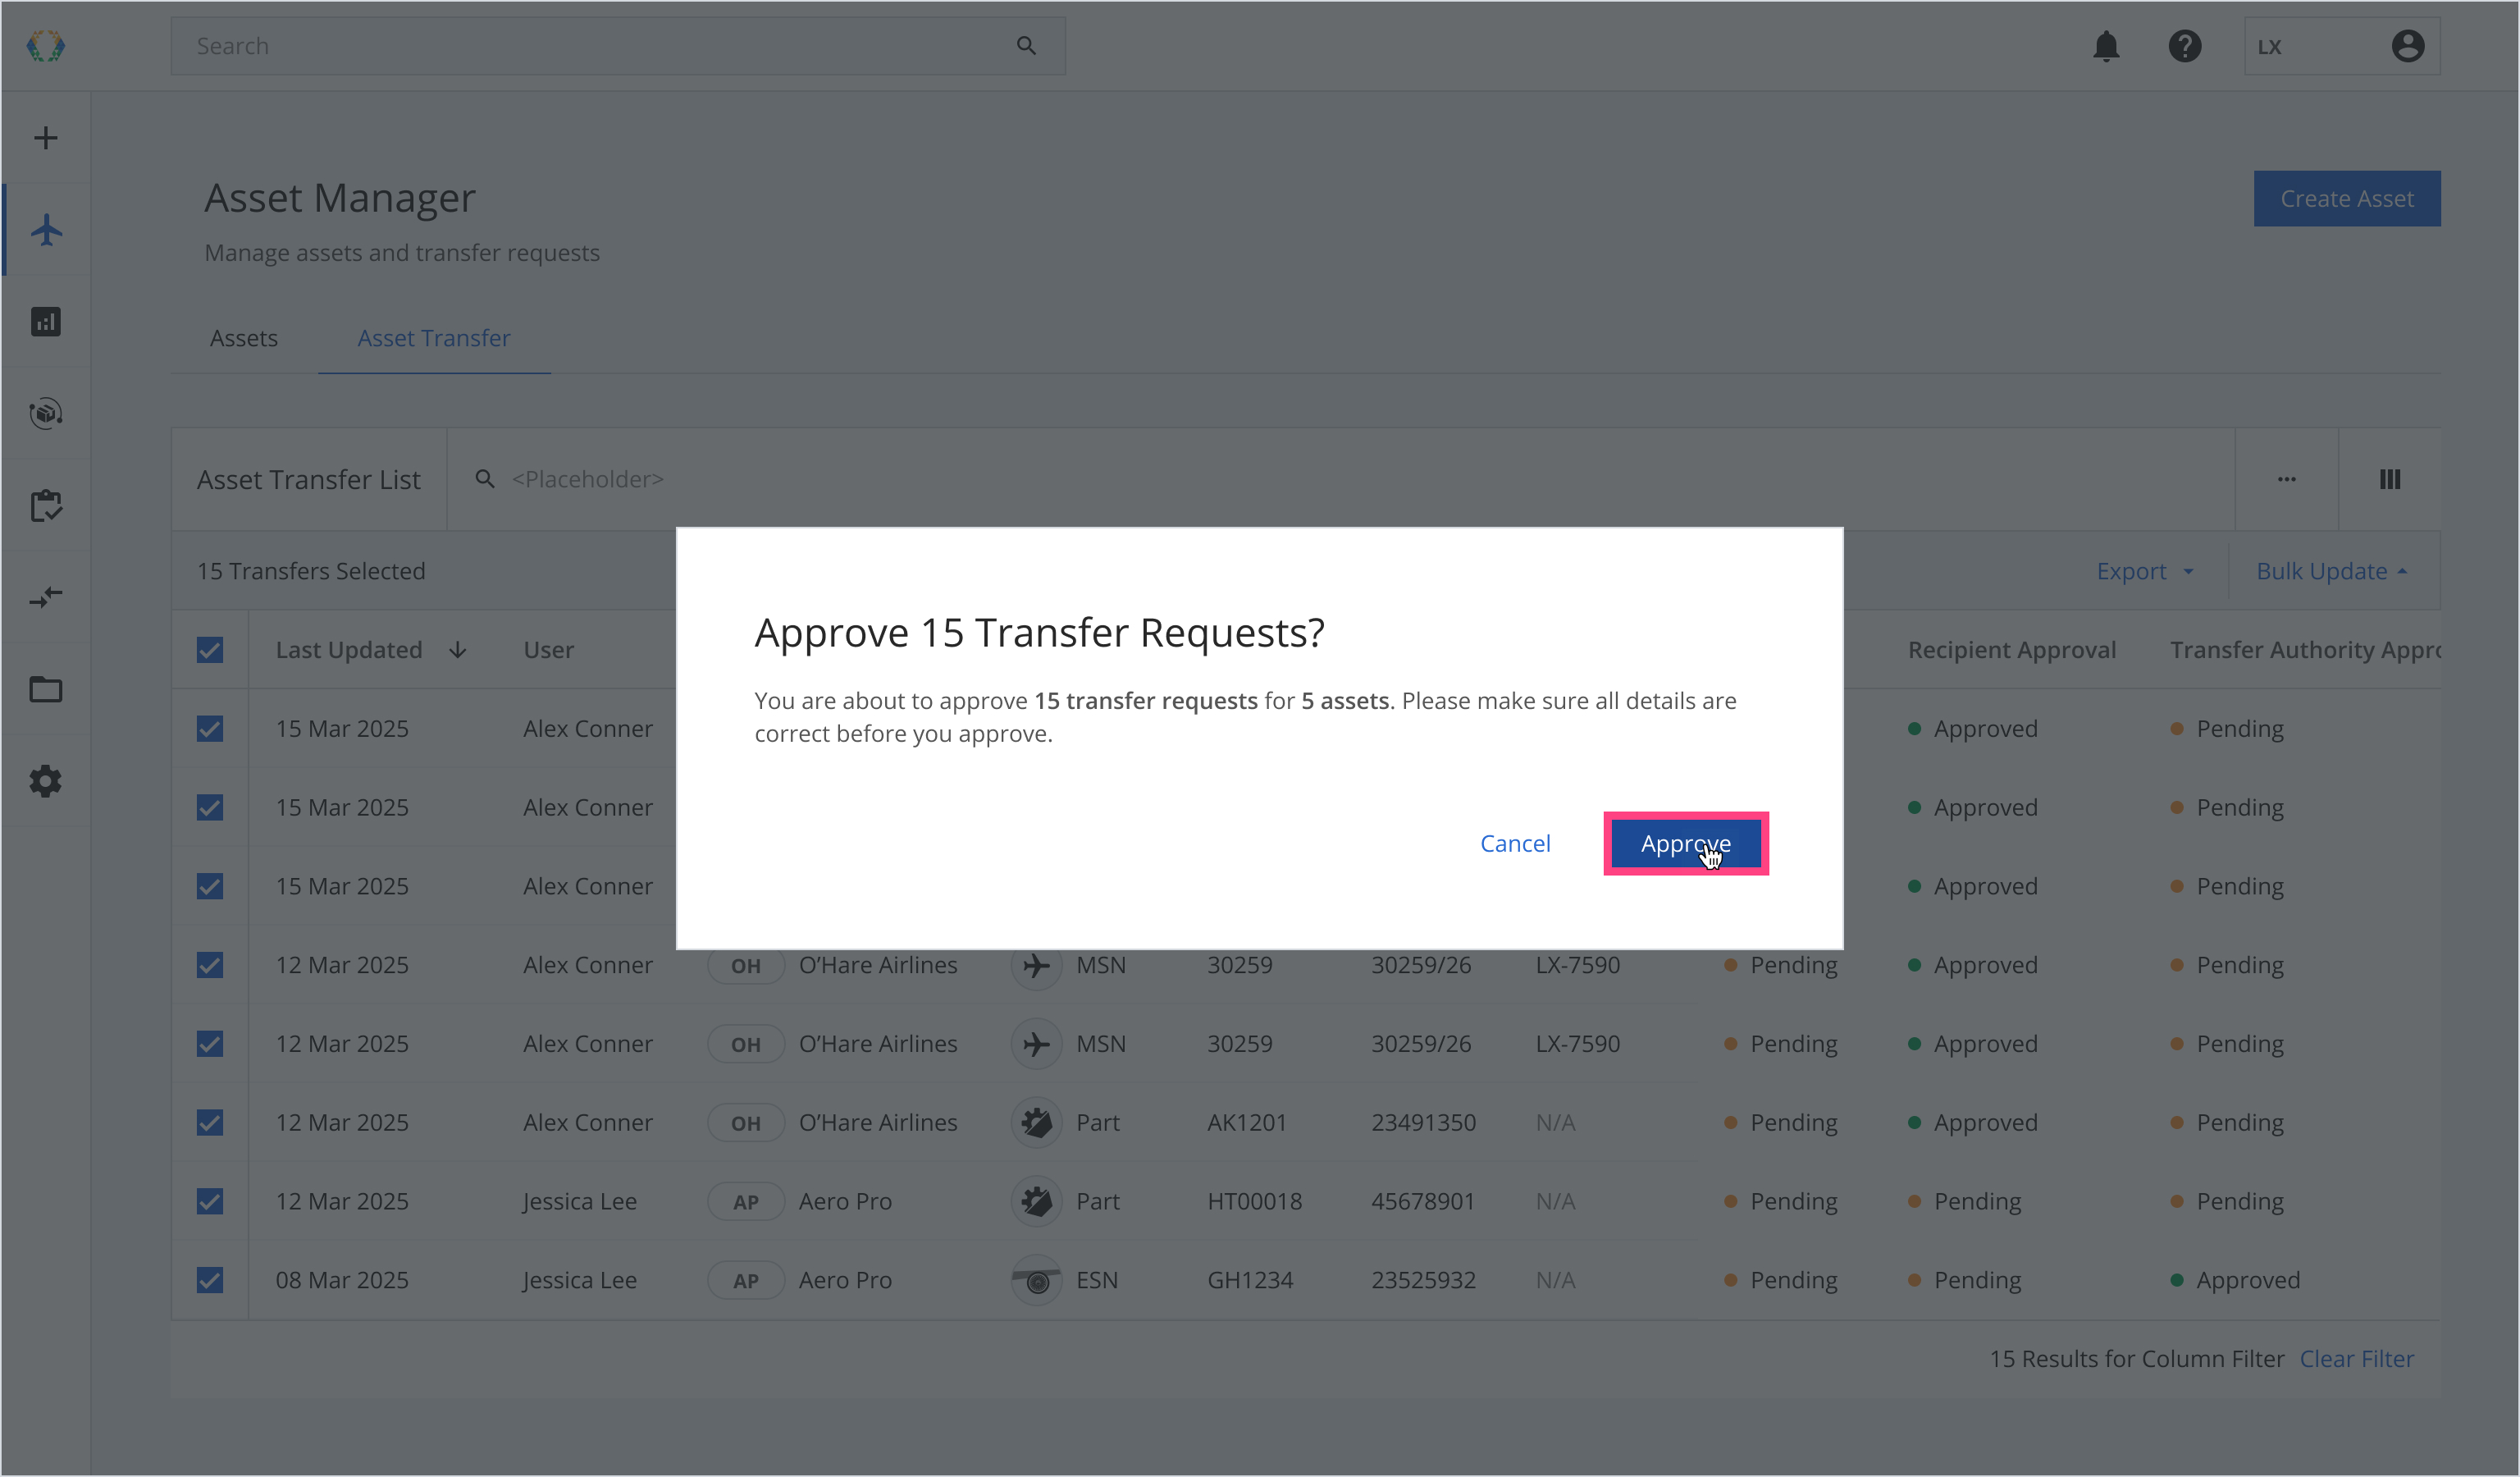Click serial number 23491350

[x=1423, y=1123]
